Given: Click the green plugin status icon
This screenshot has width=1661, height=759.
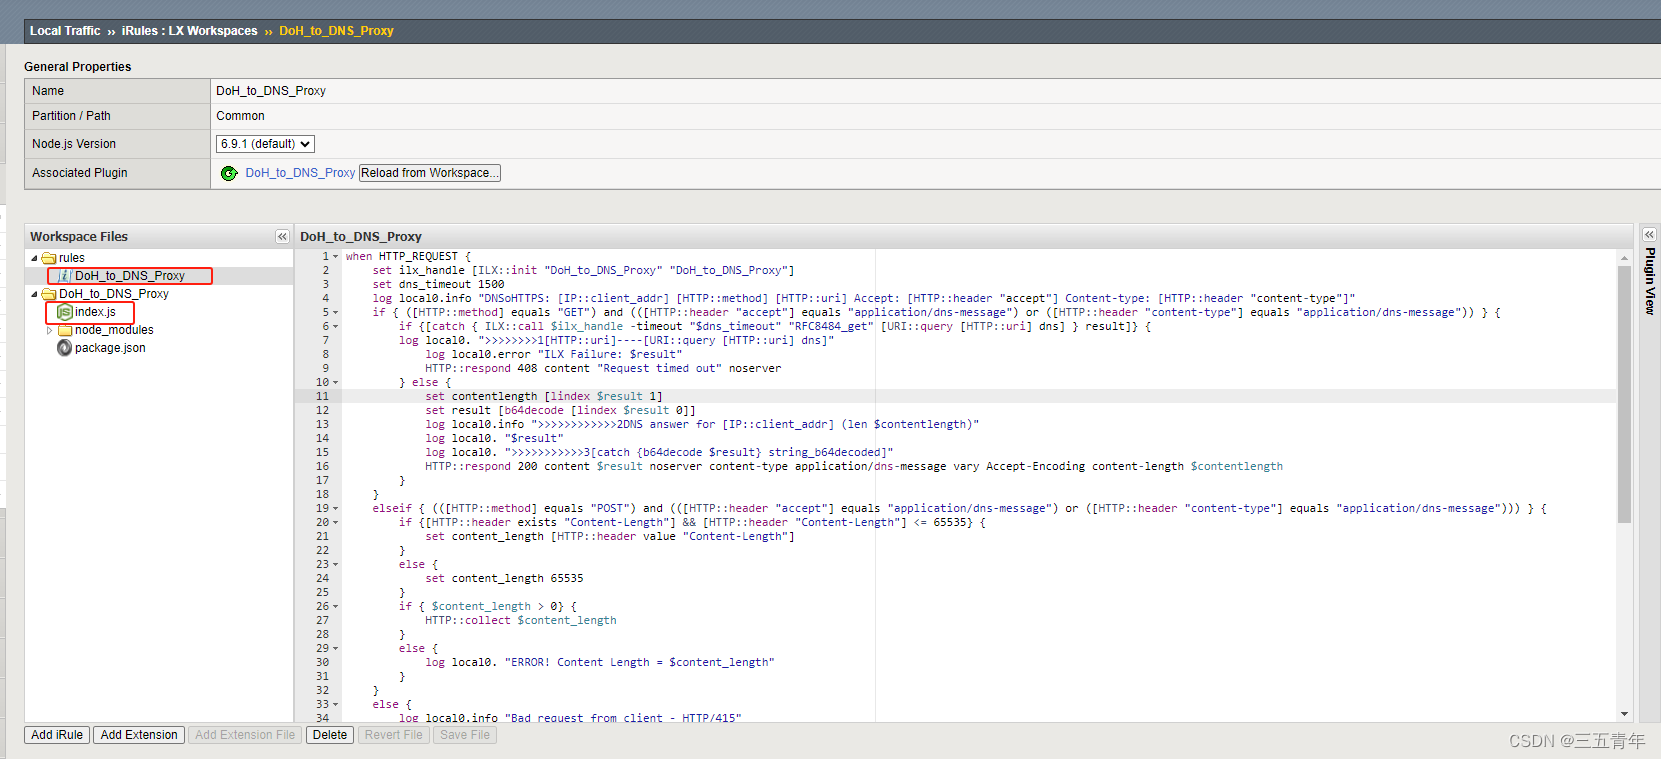Looking at the screenshot, I should [229, 173].
